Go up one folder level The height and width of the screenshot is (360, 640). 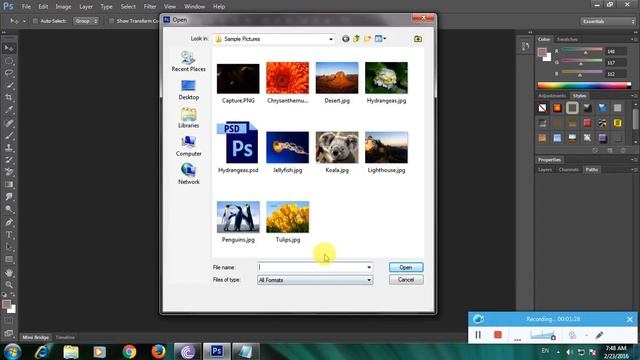[x=357, y=39]
